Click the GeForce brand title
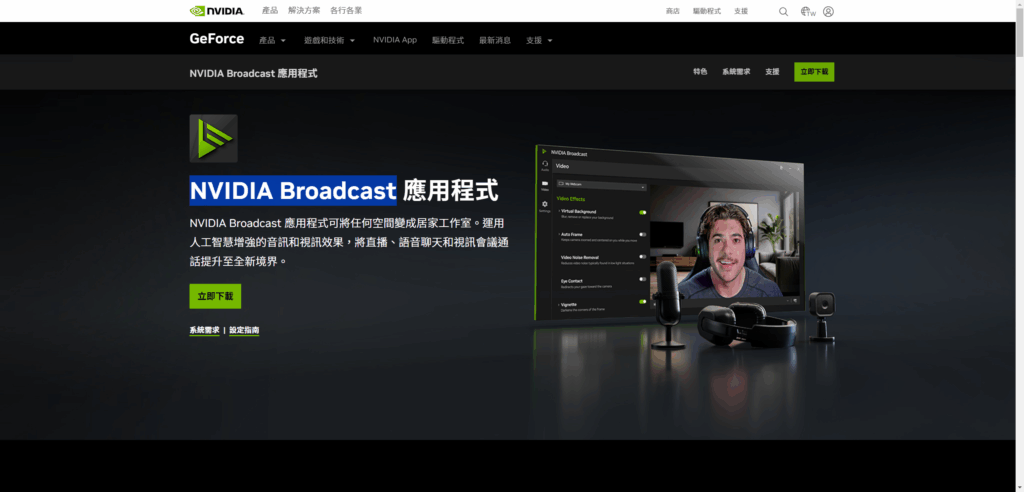This screenshot has height=492, width=1024. click(x=217, y=39)
